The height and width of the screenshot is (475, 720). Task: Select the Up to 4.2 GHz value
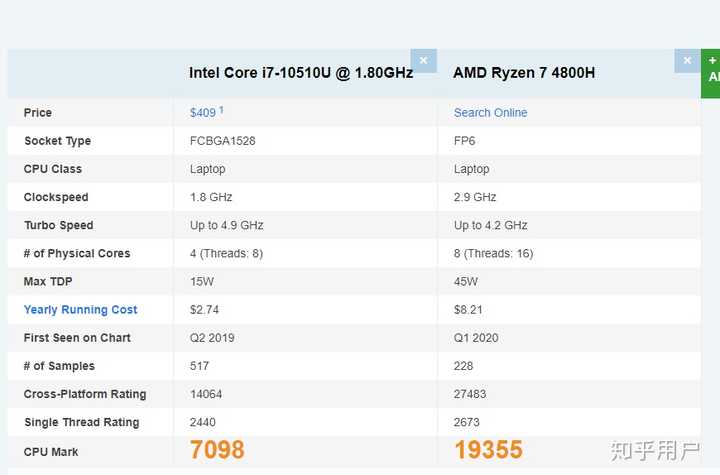[x=490, y=225]
